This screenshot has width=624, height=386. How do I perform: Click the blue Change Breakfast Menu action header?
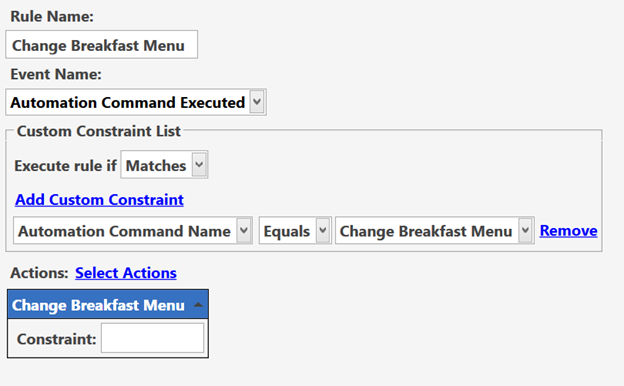pyautogui.click(x=108, y=304)
